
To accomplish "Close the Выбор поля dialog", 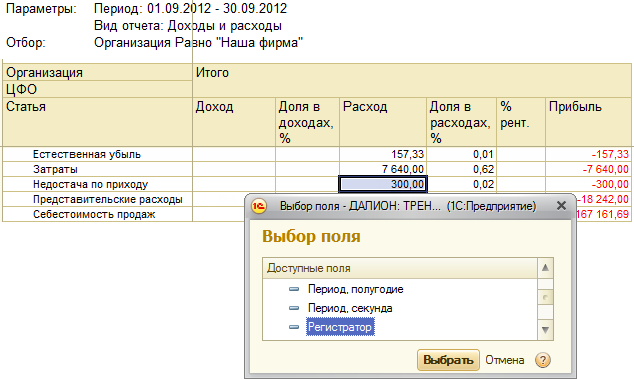I will (x=561, y=205).
